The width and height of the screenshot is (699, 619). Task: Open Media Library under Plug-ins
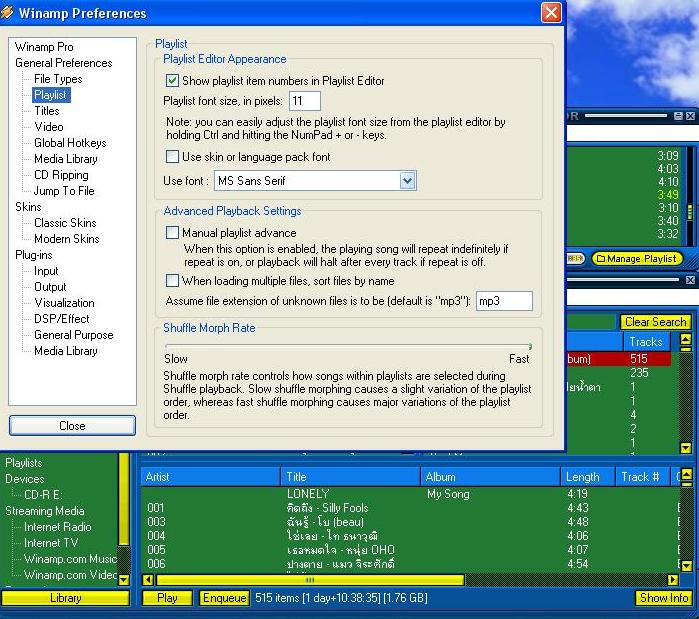[66, 351]
